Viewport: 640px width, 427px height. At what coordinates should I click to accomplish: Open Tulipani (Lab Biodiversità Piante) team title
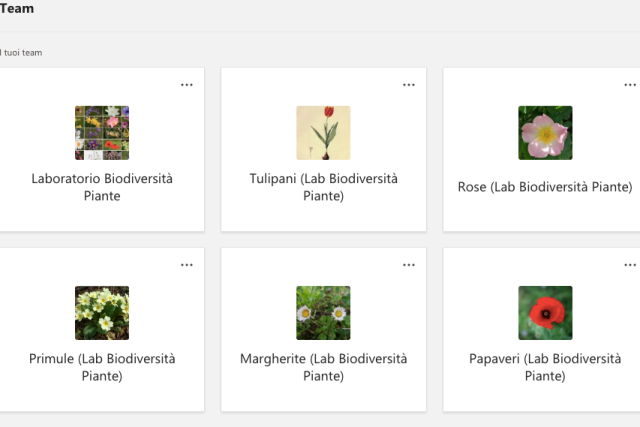[x=323, y=187]
